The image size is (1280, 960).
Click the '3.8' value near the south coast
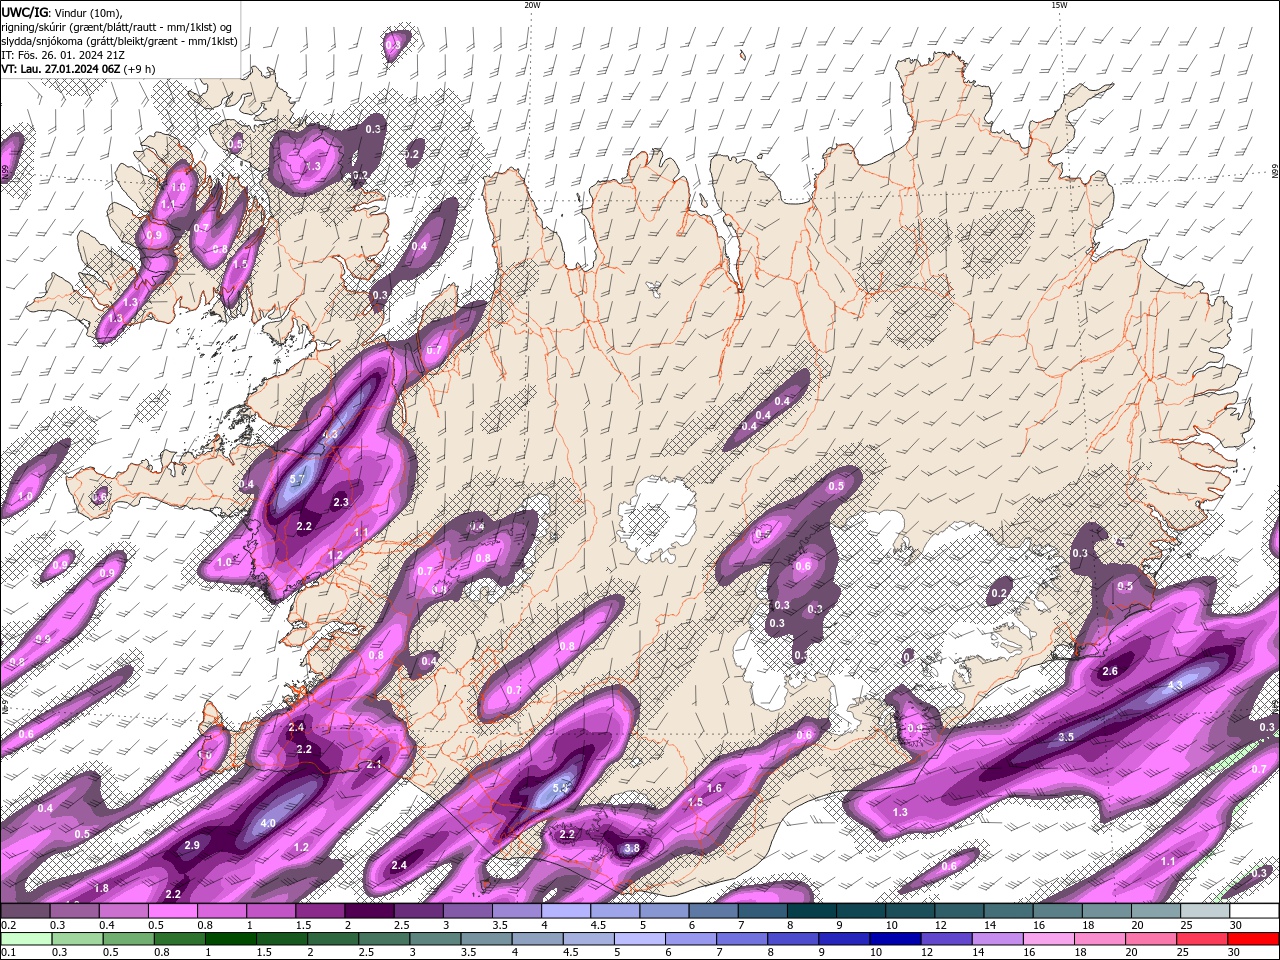(x=631, y=848)
